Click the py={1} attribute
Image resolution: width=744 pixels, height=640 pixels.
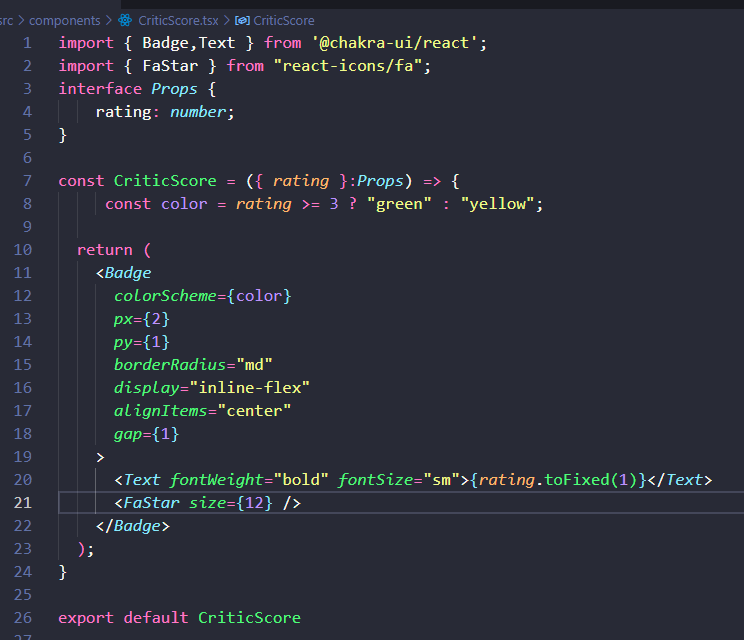[x=141, y=342]
